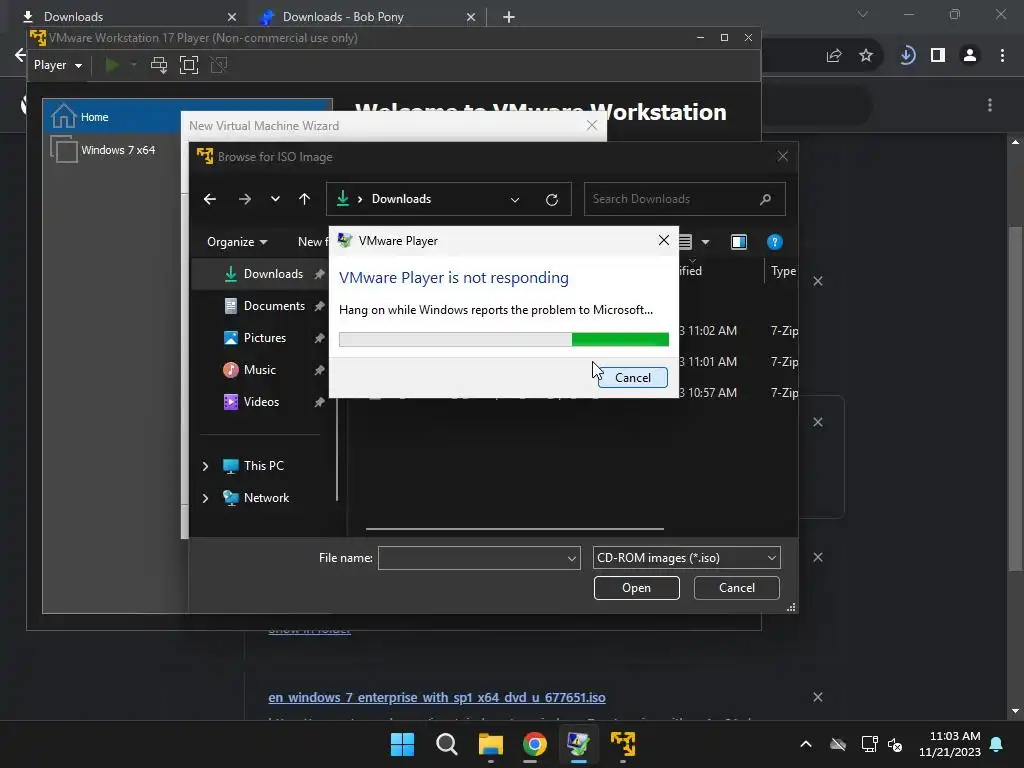This screenshot has height=768, width=1024.
Task: Open the view options dropdown arrow
Action: 705,242
